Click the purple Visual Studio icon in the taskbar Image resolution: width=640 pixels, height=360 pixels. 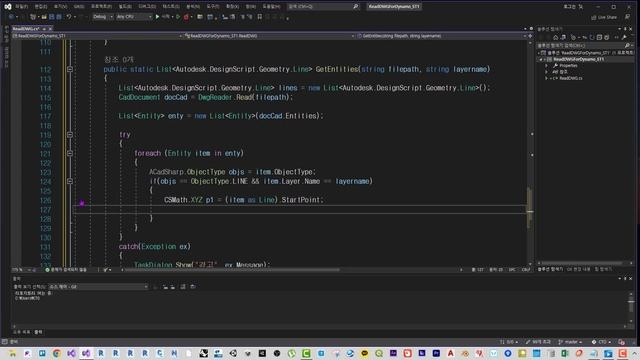(x=86, y=353)
